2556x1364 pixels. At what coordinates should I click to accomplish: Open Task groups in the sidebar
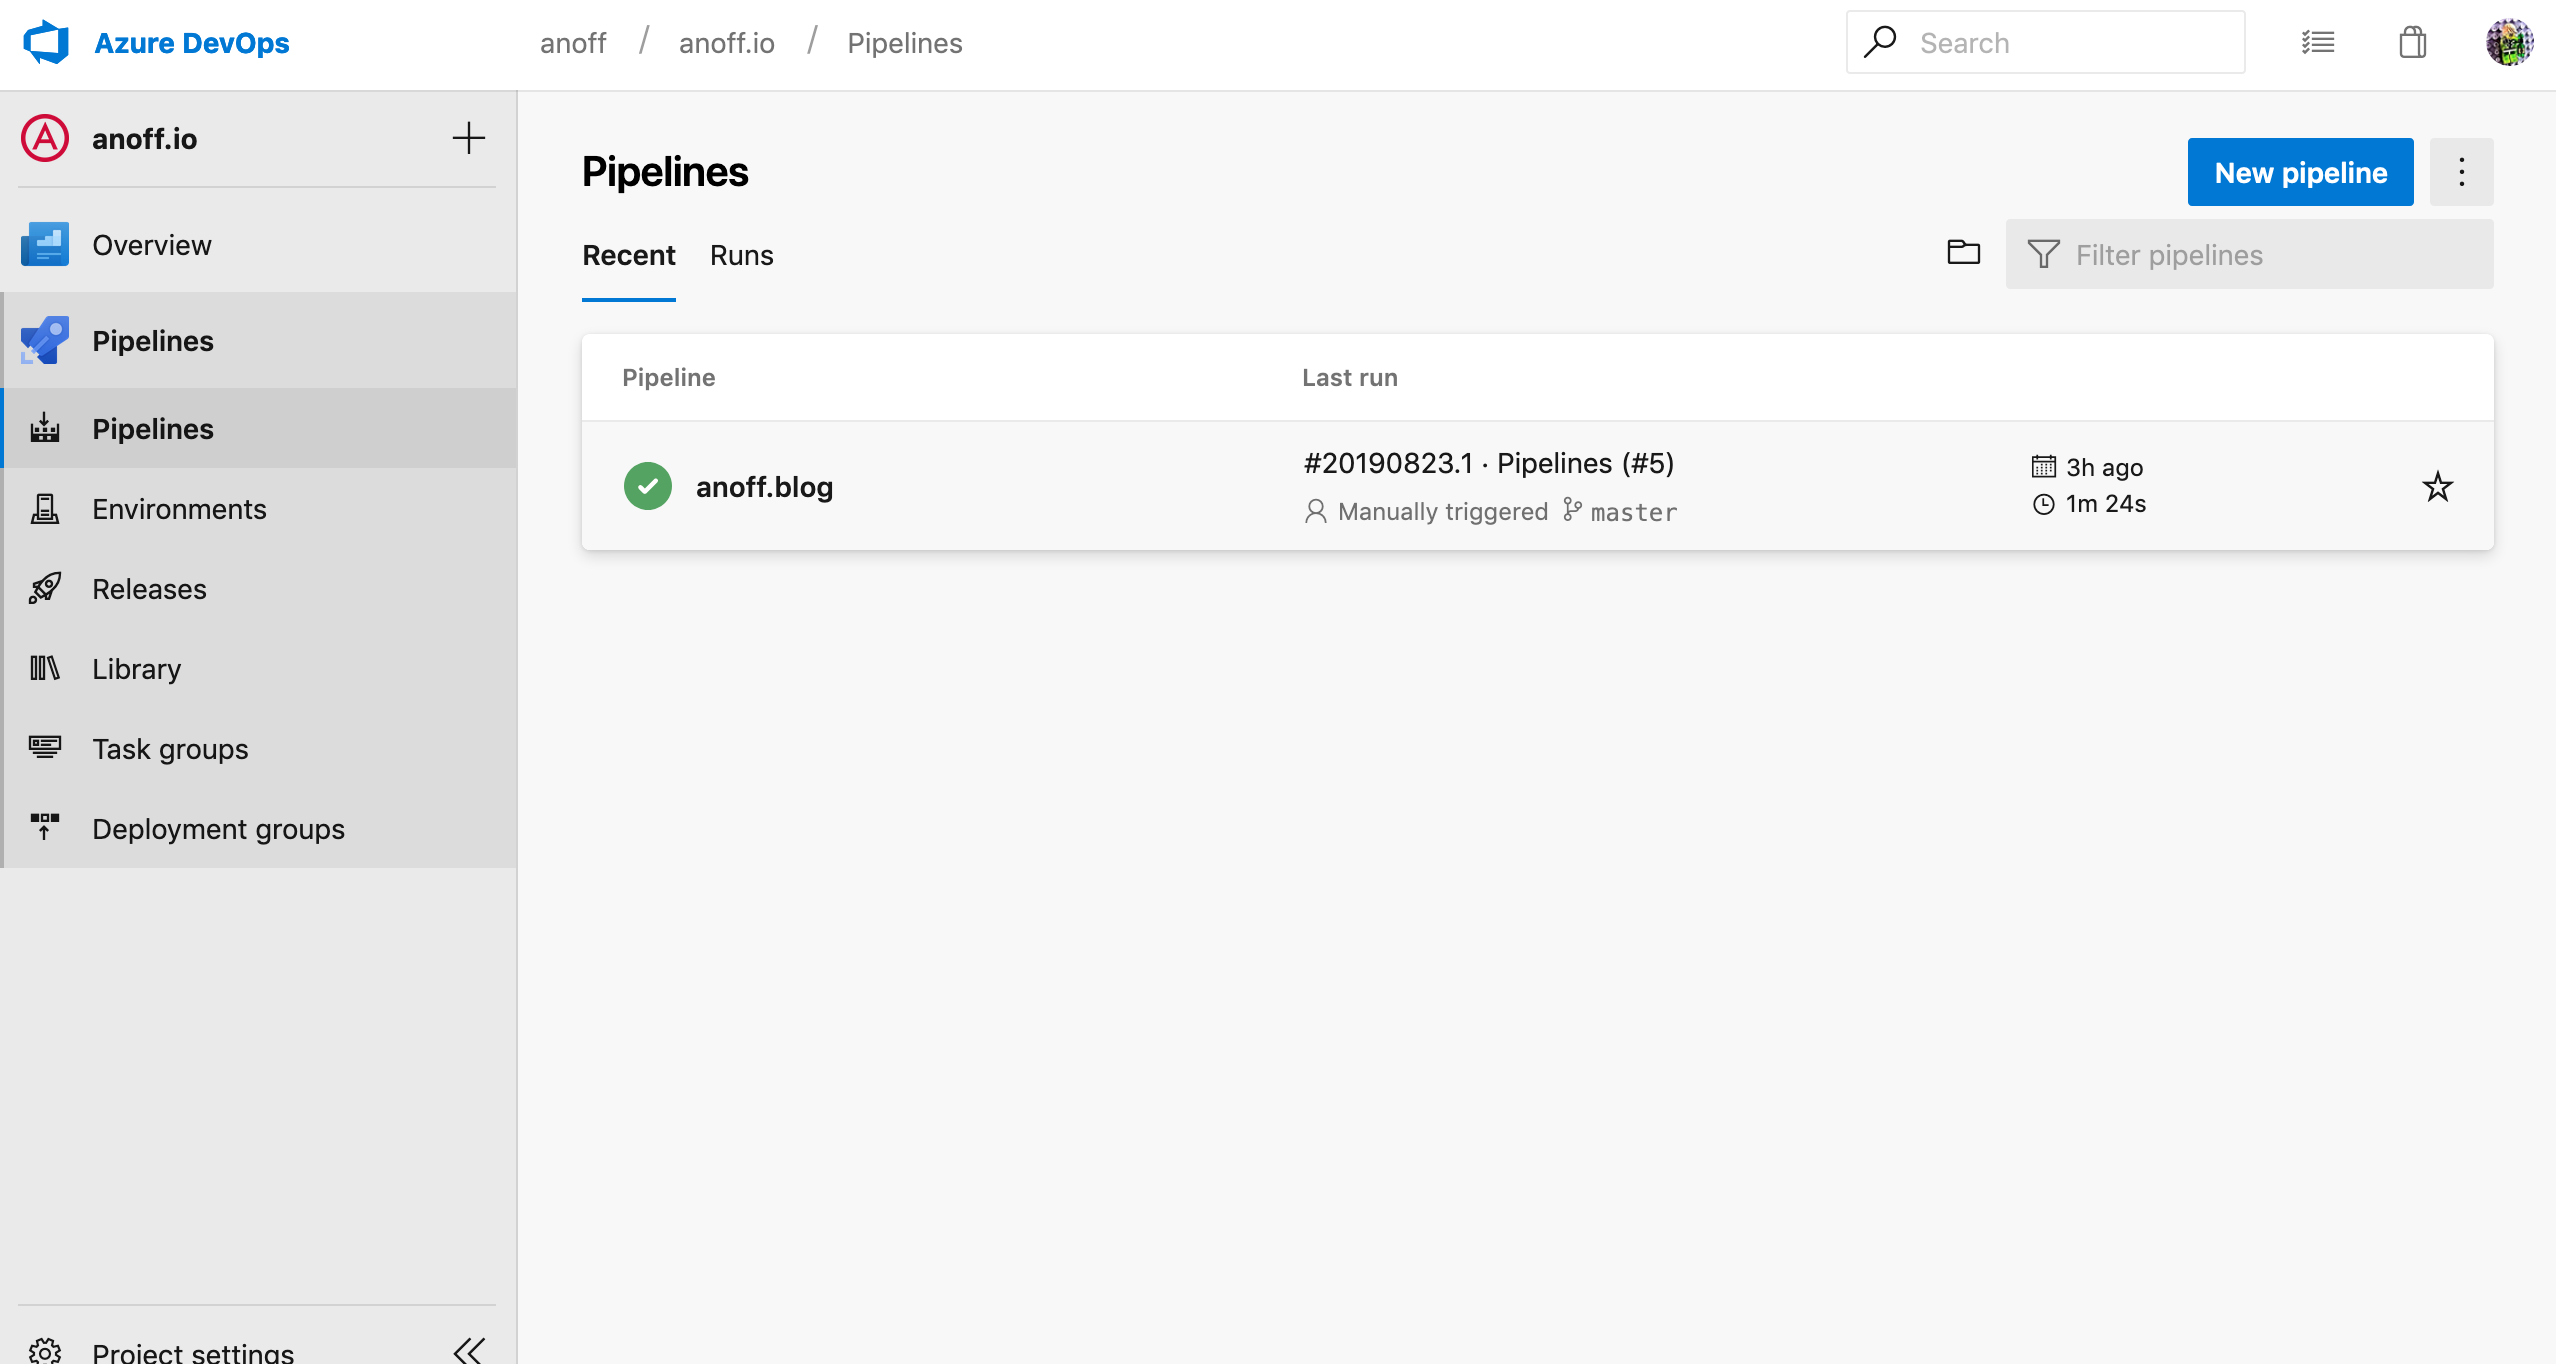[x=258, y=749]
